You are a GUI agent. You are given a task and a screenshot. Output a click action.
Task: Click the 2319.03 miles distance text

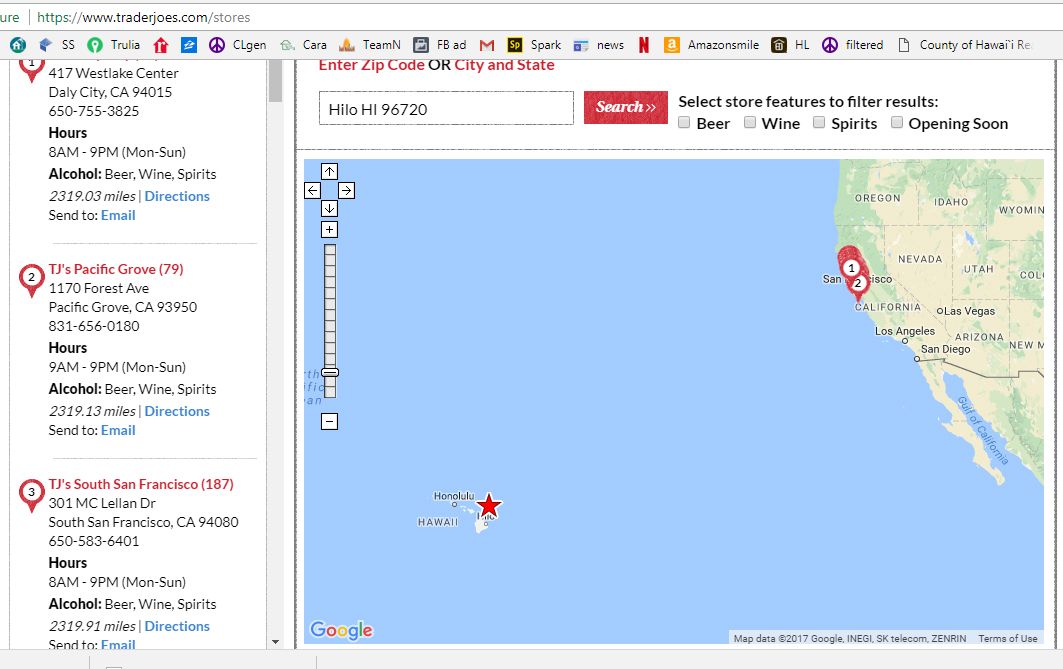coord(92,196)
